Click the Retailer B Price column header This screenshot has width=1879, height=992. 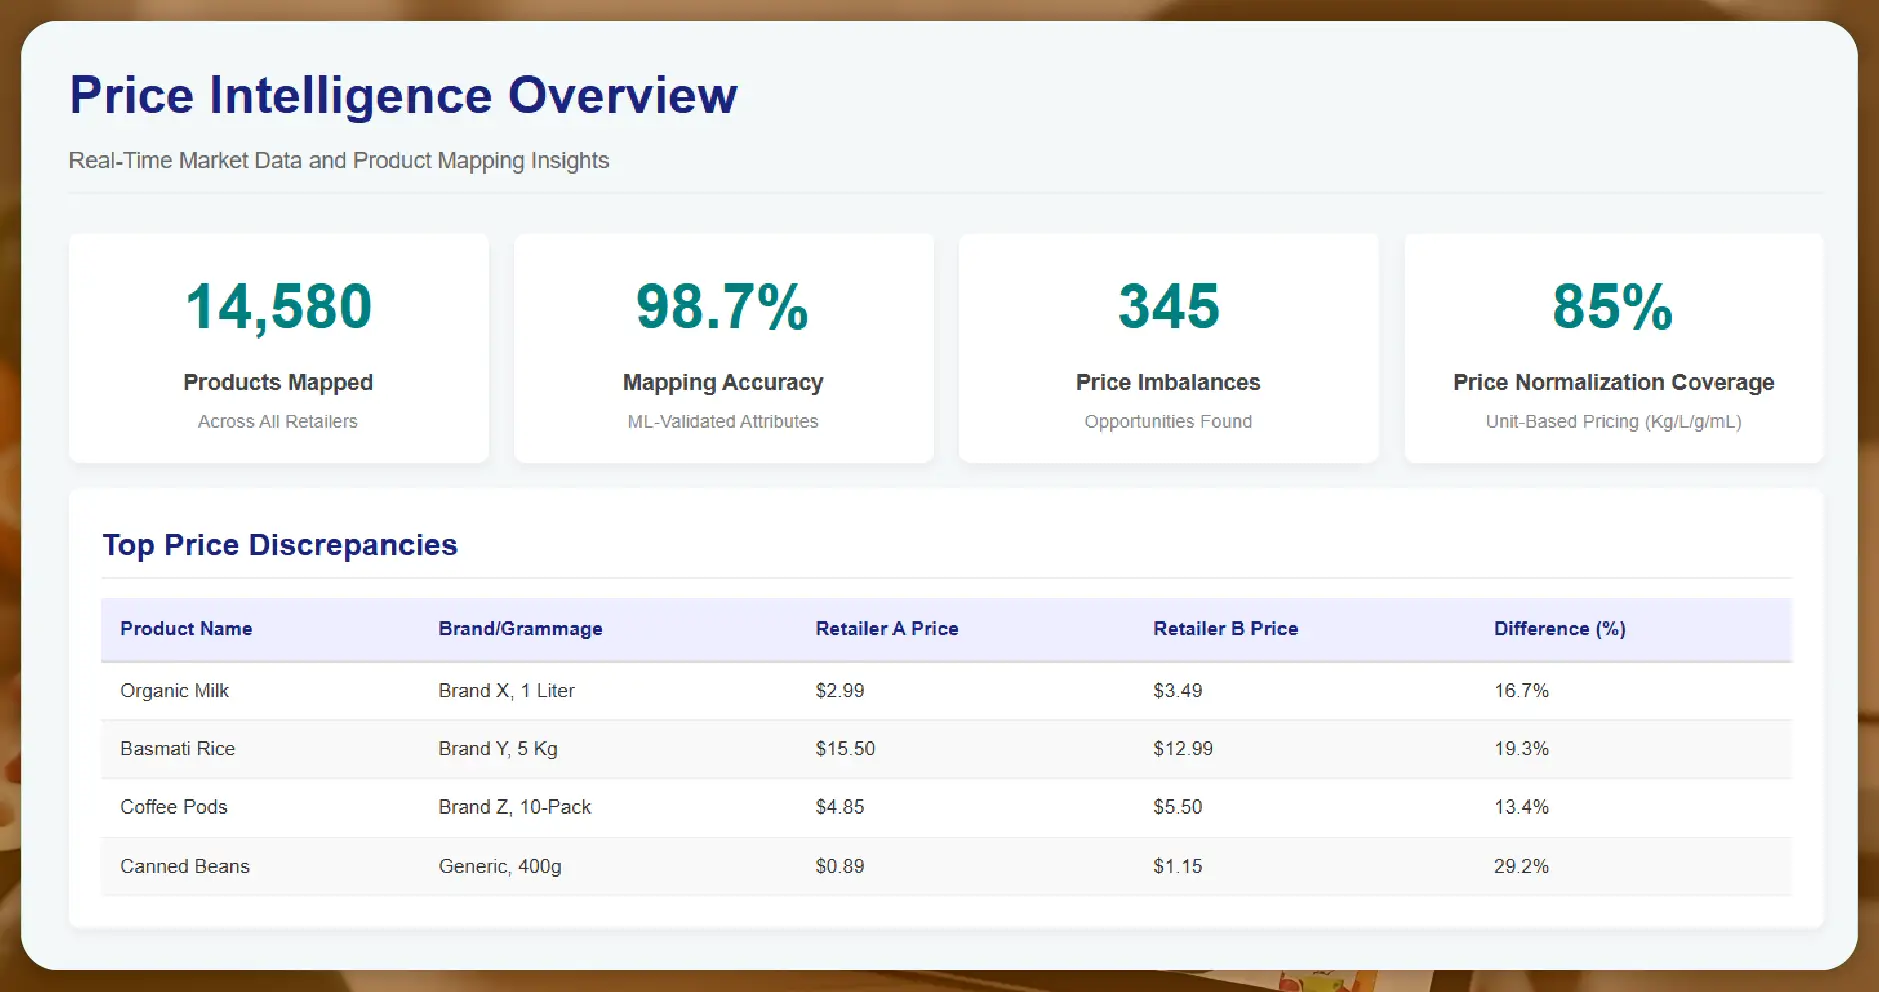(x=1226, y=628)
